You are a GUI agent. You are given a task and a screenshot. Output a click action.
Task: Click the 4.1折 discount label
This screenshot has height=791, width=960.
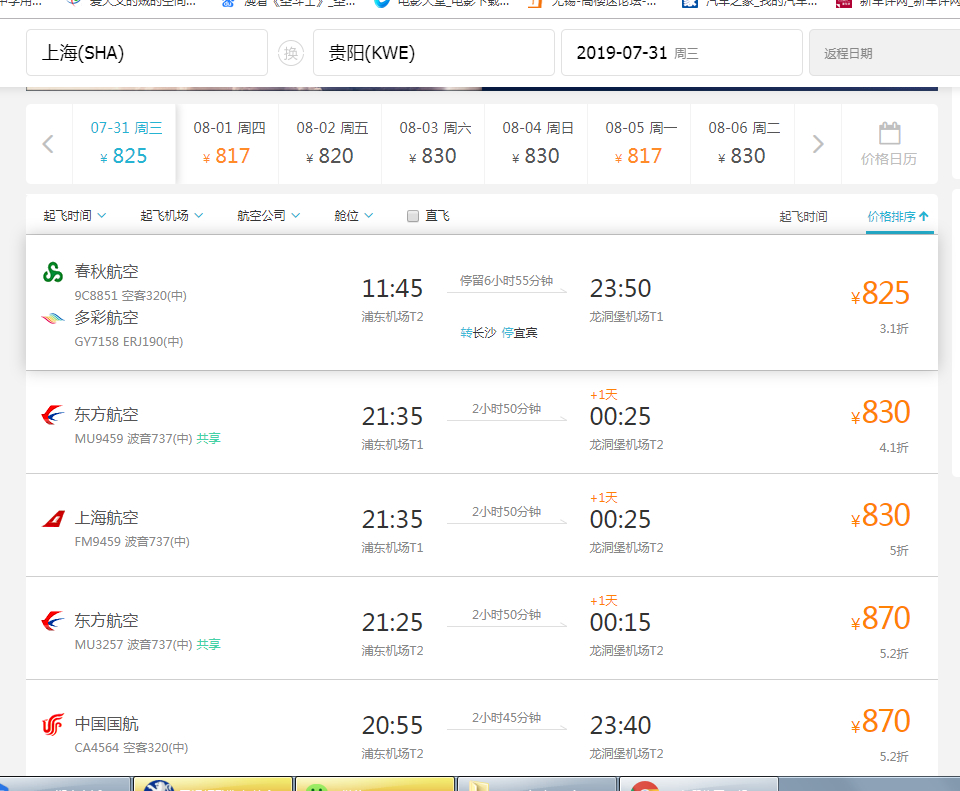pos(894,448)
